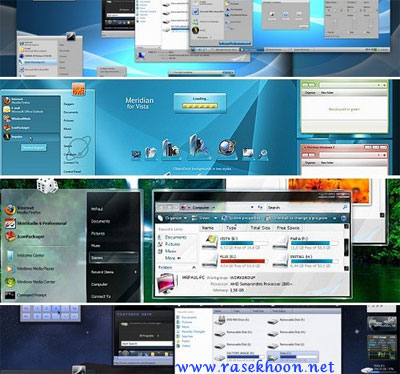Open Pictures in the Computer window Favorite Links
Screen dimensions: 400x374
(x=169, y=244)
